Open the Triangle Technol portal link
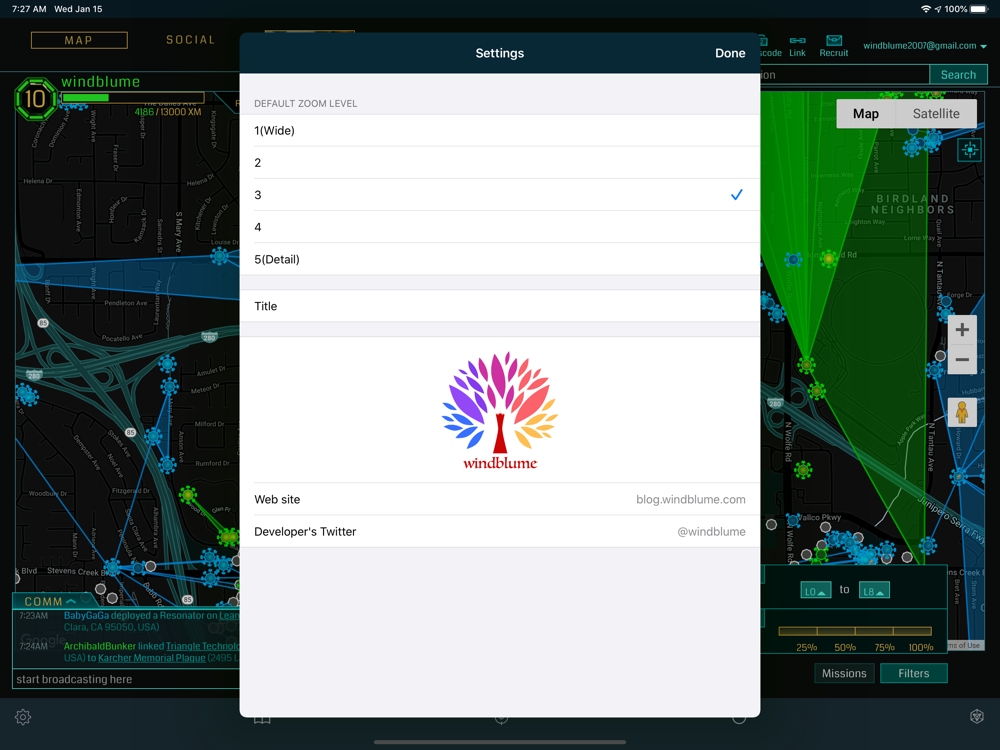1000x750 pixels. point(203,646)
